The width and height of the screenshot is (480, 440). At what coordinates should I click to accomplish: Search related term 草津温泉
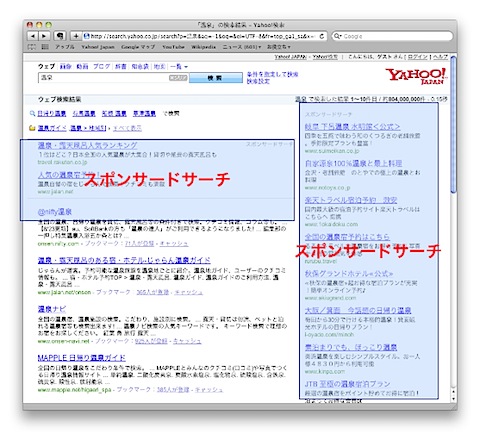[x=144, y=114]
